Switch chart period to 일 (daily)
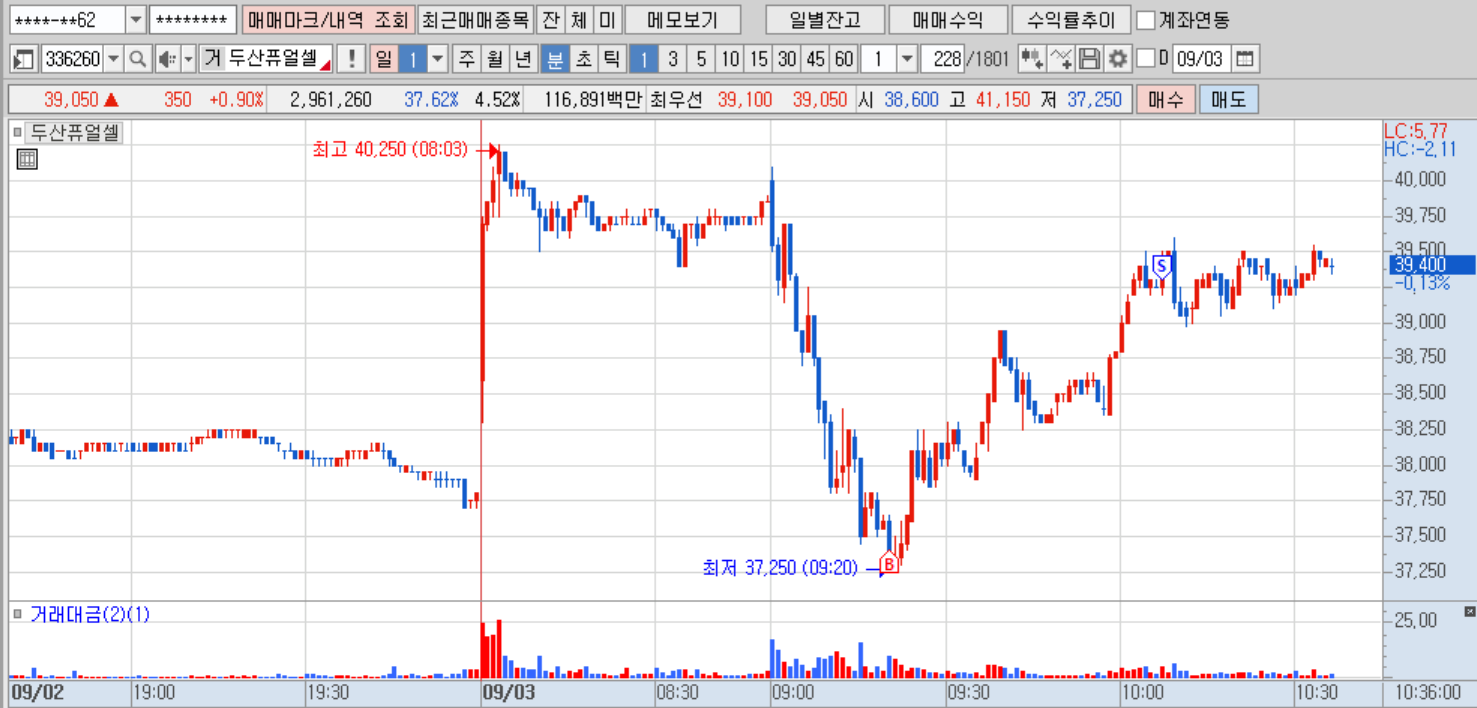 (x=384, y=59)
